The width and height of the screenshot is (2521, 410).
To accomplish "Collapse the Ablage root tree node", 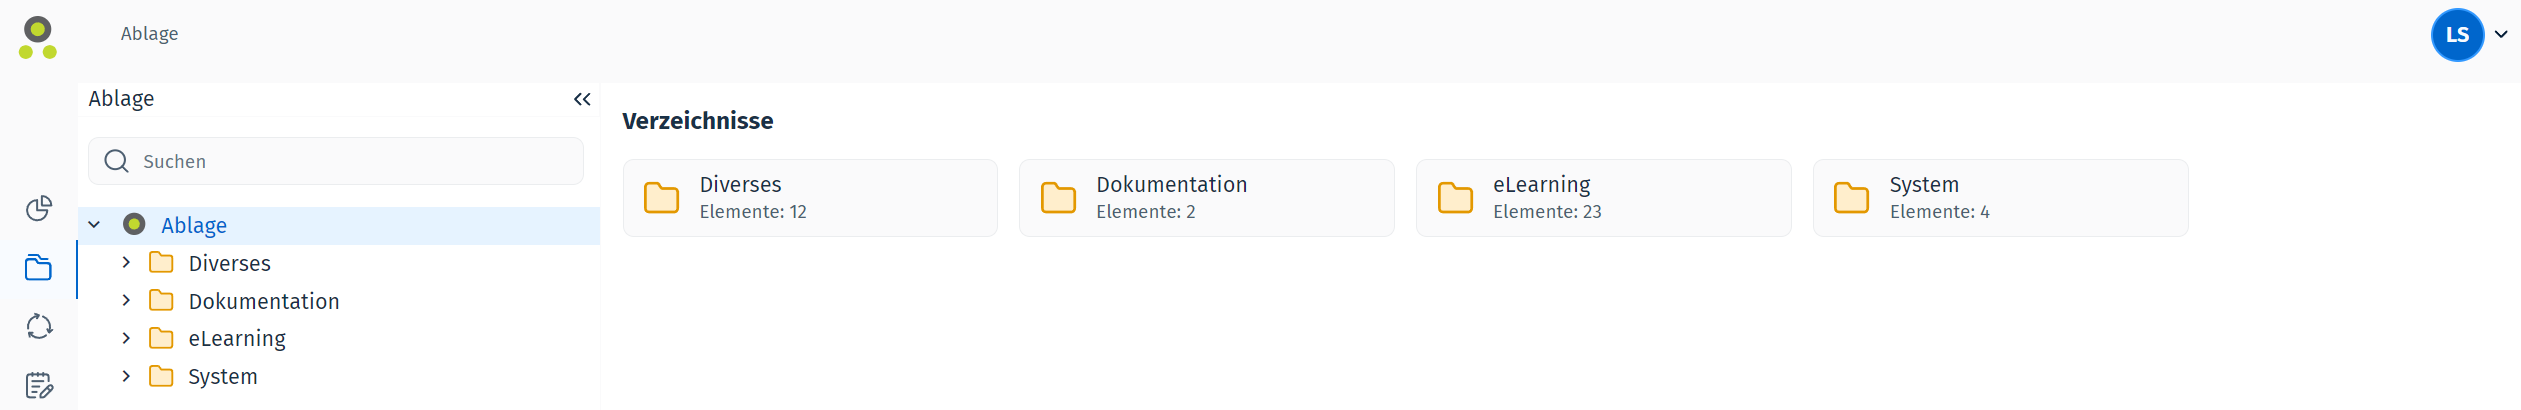I will pos(94,225).
